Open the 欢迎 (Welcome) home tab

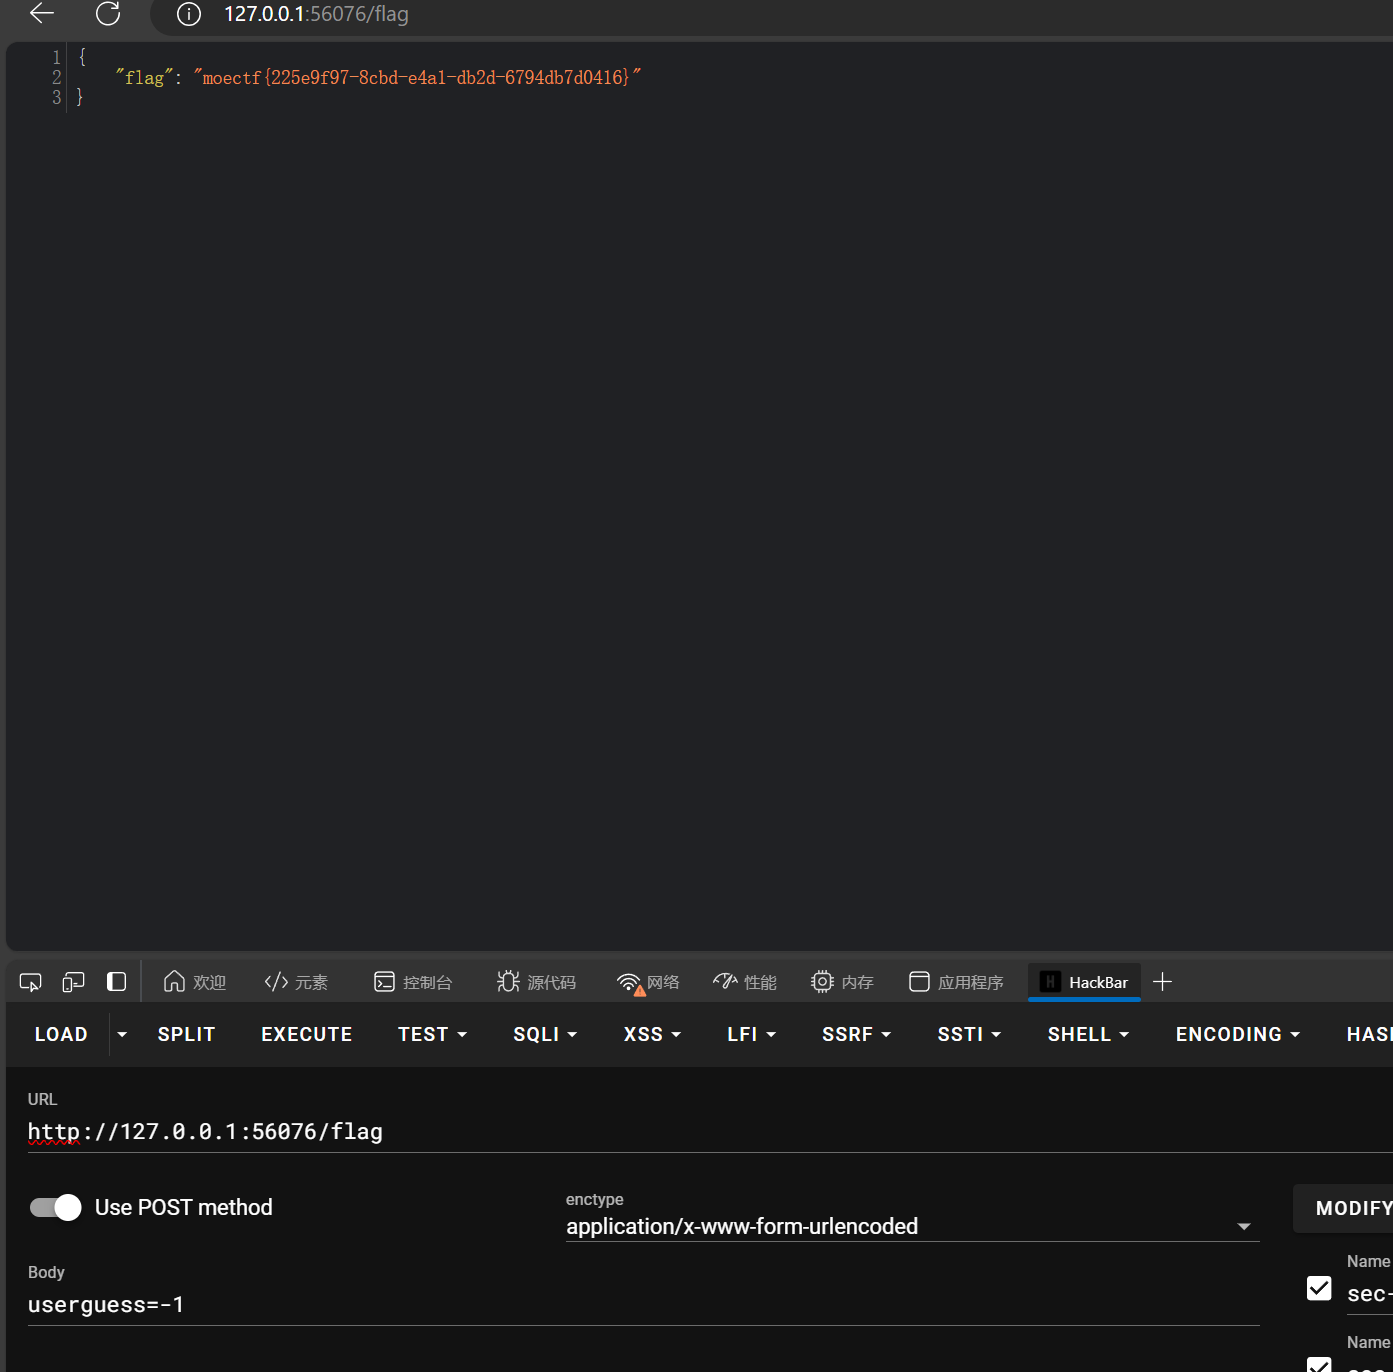click(x=195, y=982)
